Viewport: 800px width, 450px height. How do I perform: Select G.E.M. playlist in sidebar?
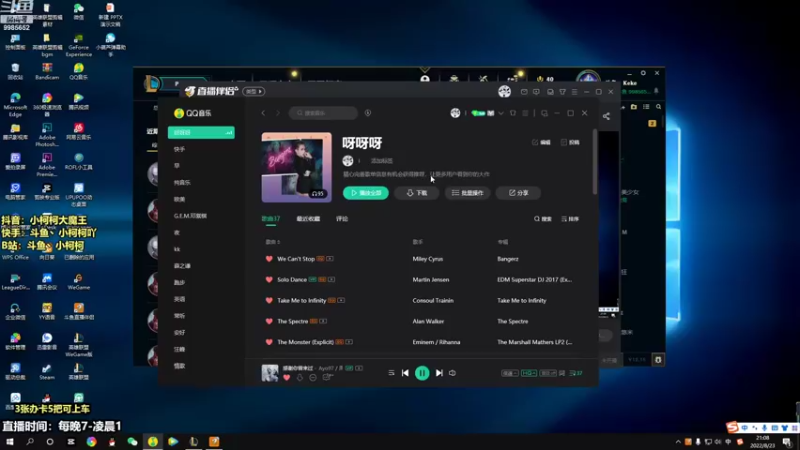(x=190, y=216)
